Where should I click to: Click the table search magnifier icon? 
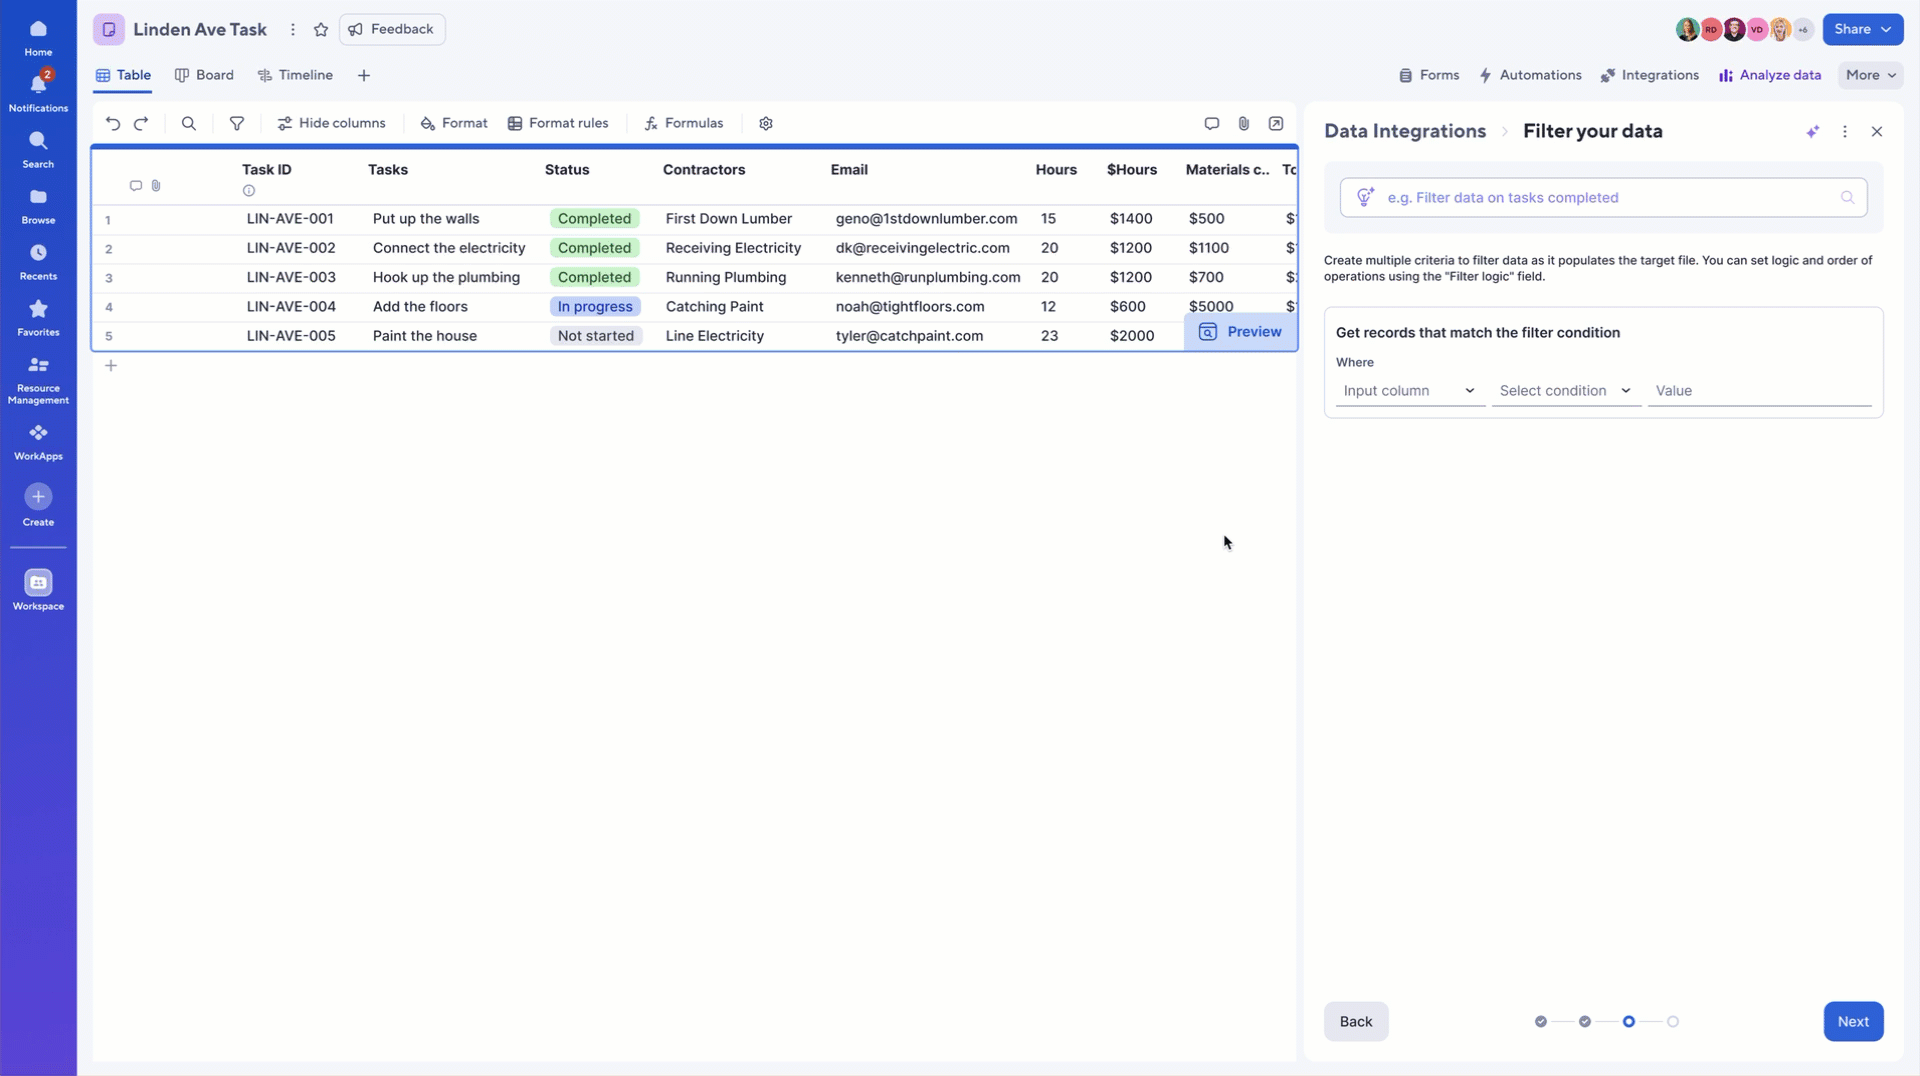(188, 124)
